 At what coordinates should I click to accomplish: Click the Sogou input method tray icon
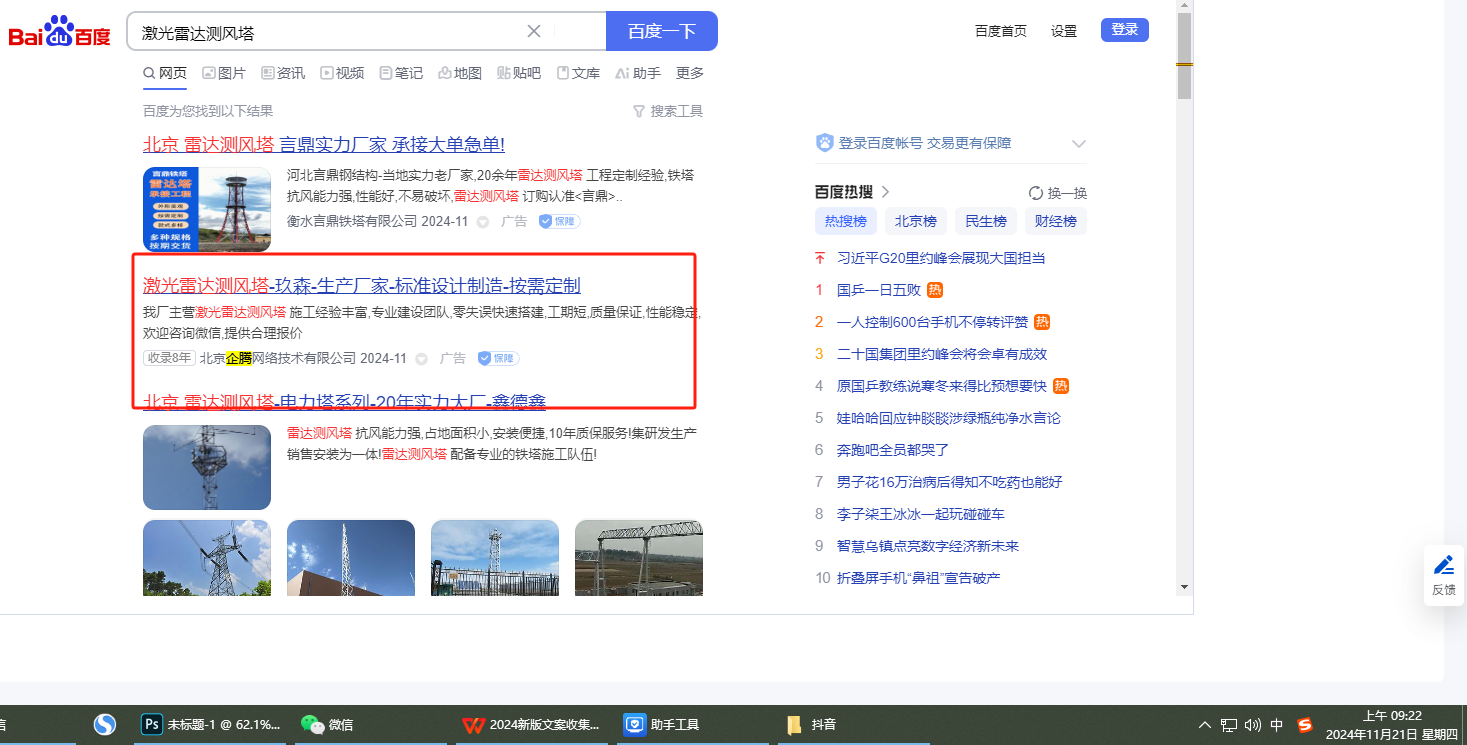coord(1305,725)
